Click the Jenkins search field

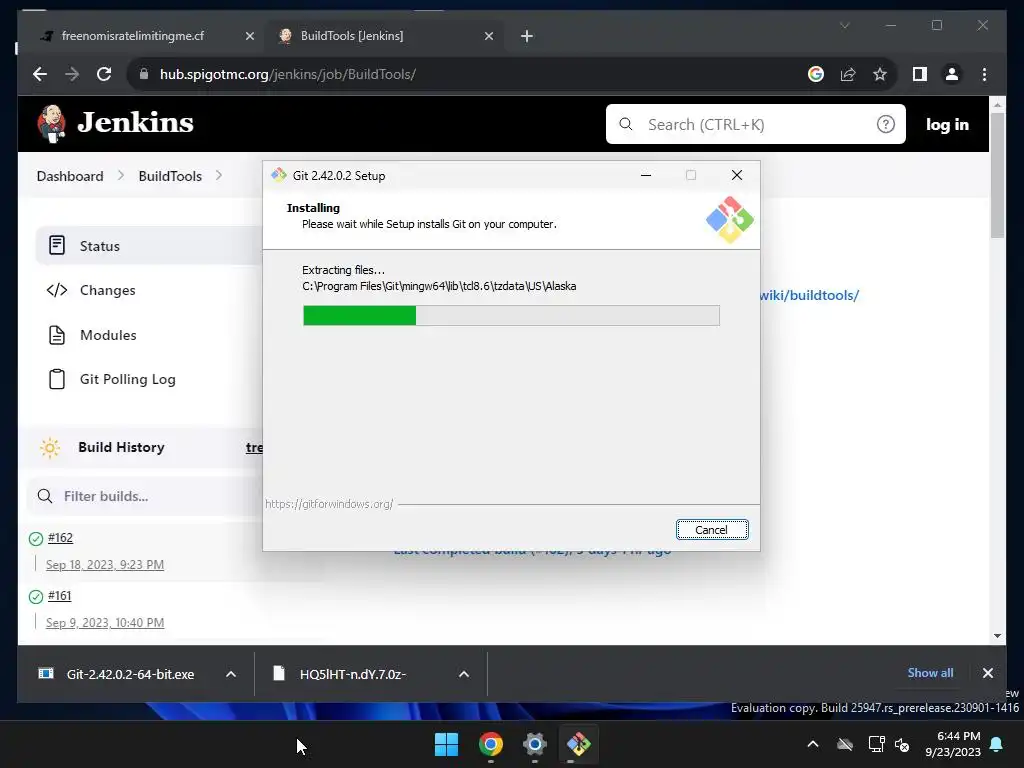click(x=756, y=124)
